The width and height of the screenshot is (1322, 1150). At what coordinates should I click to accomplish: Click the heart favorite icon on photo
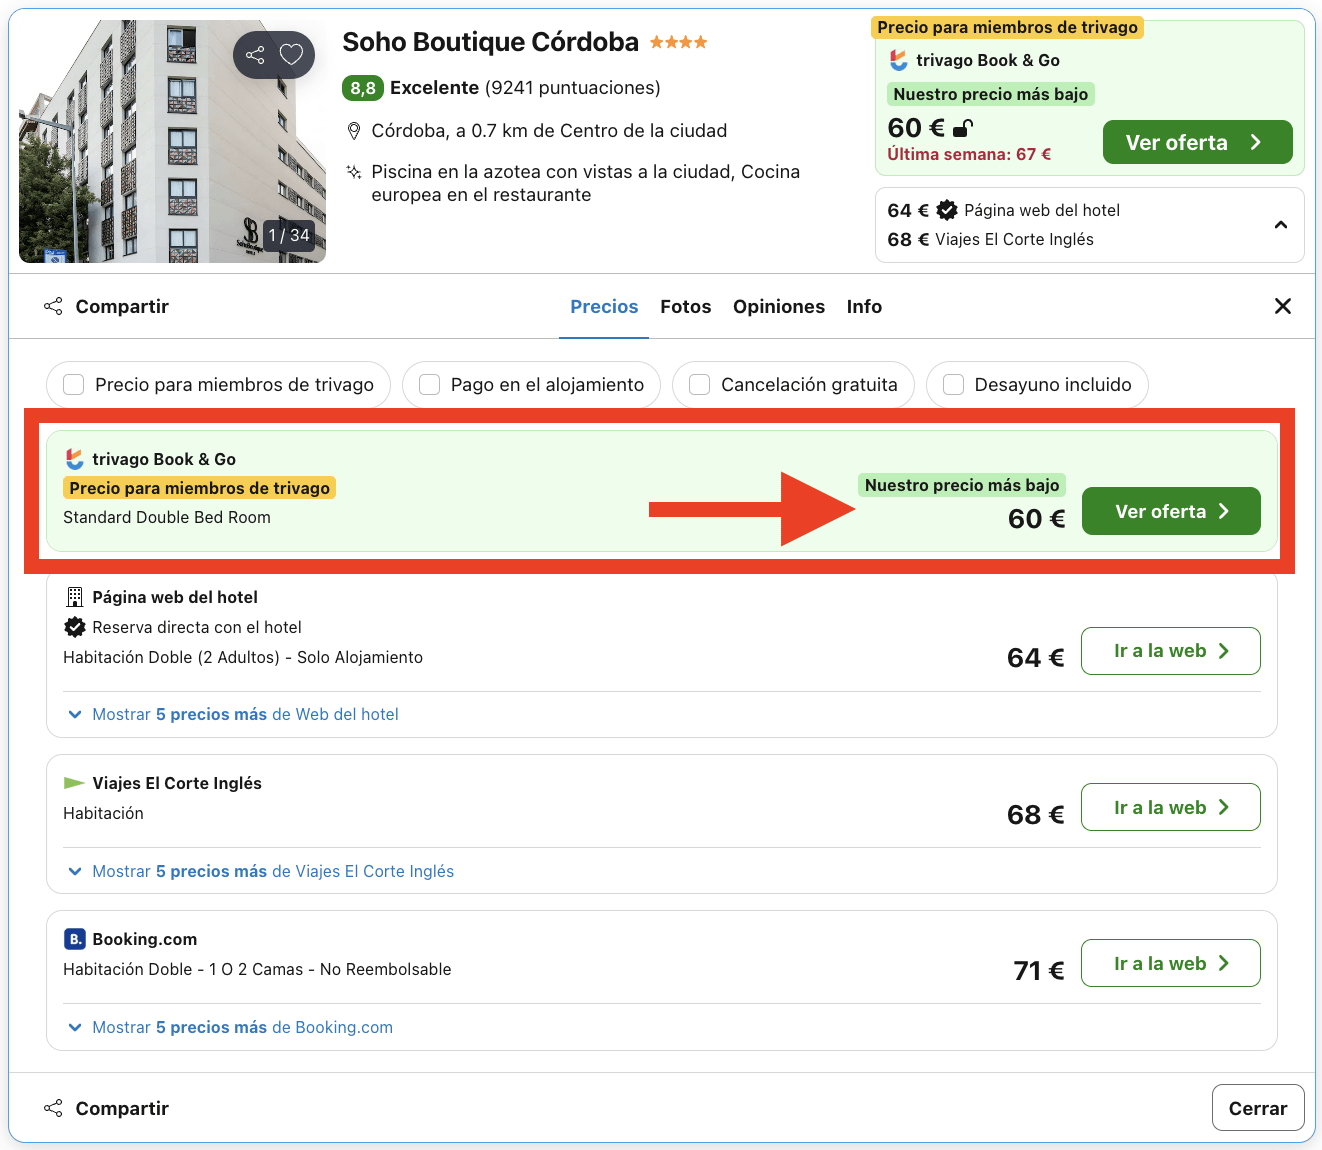291,55
